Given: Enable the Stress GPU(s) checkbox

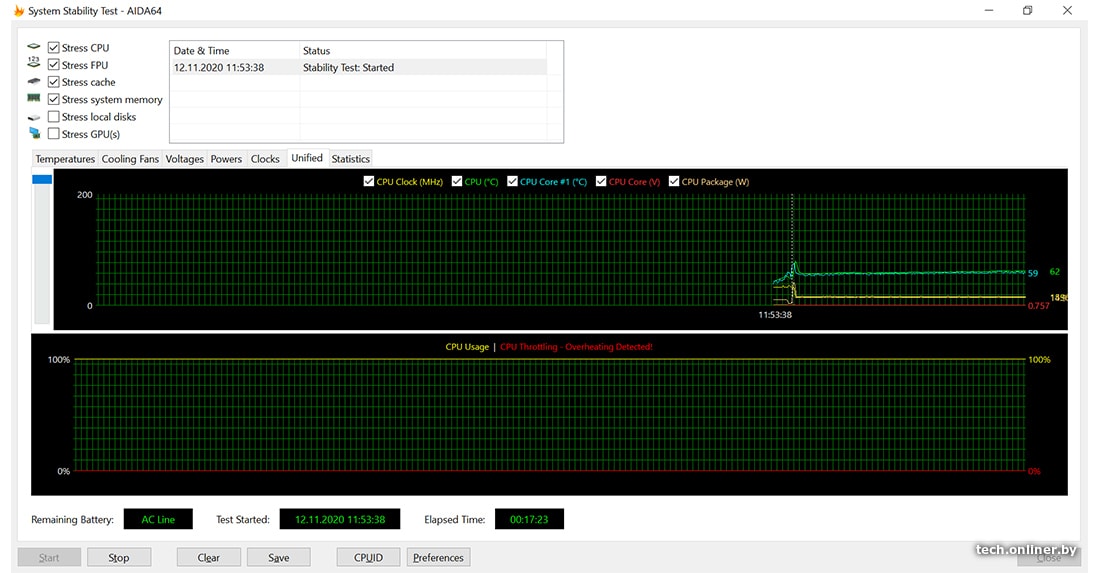Looking at the screenshot, I should click(53, 134).
